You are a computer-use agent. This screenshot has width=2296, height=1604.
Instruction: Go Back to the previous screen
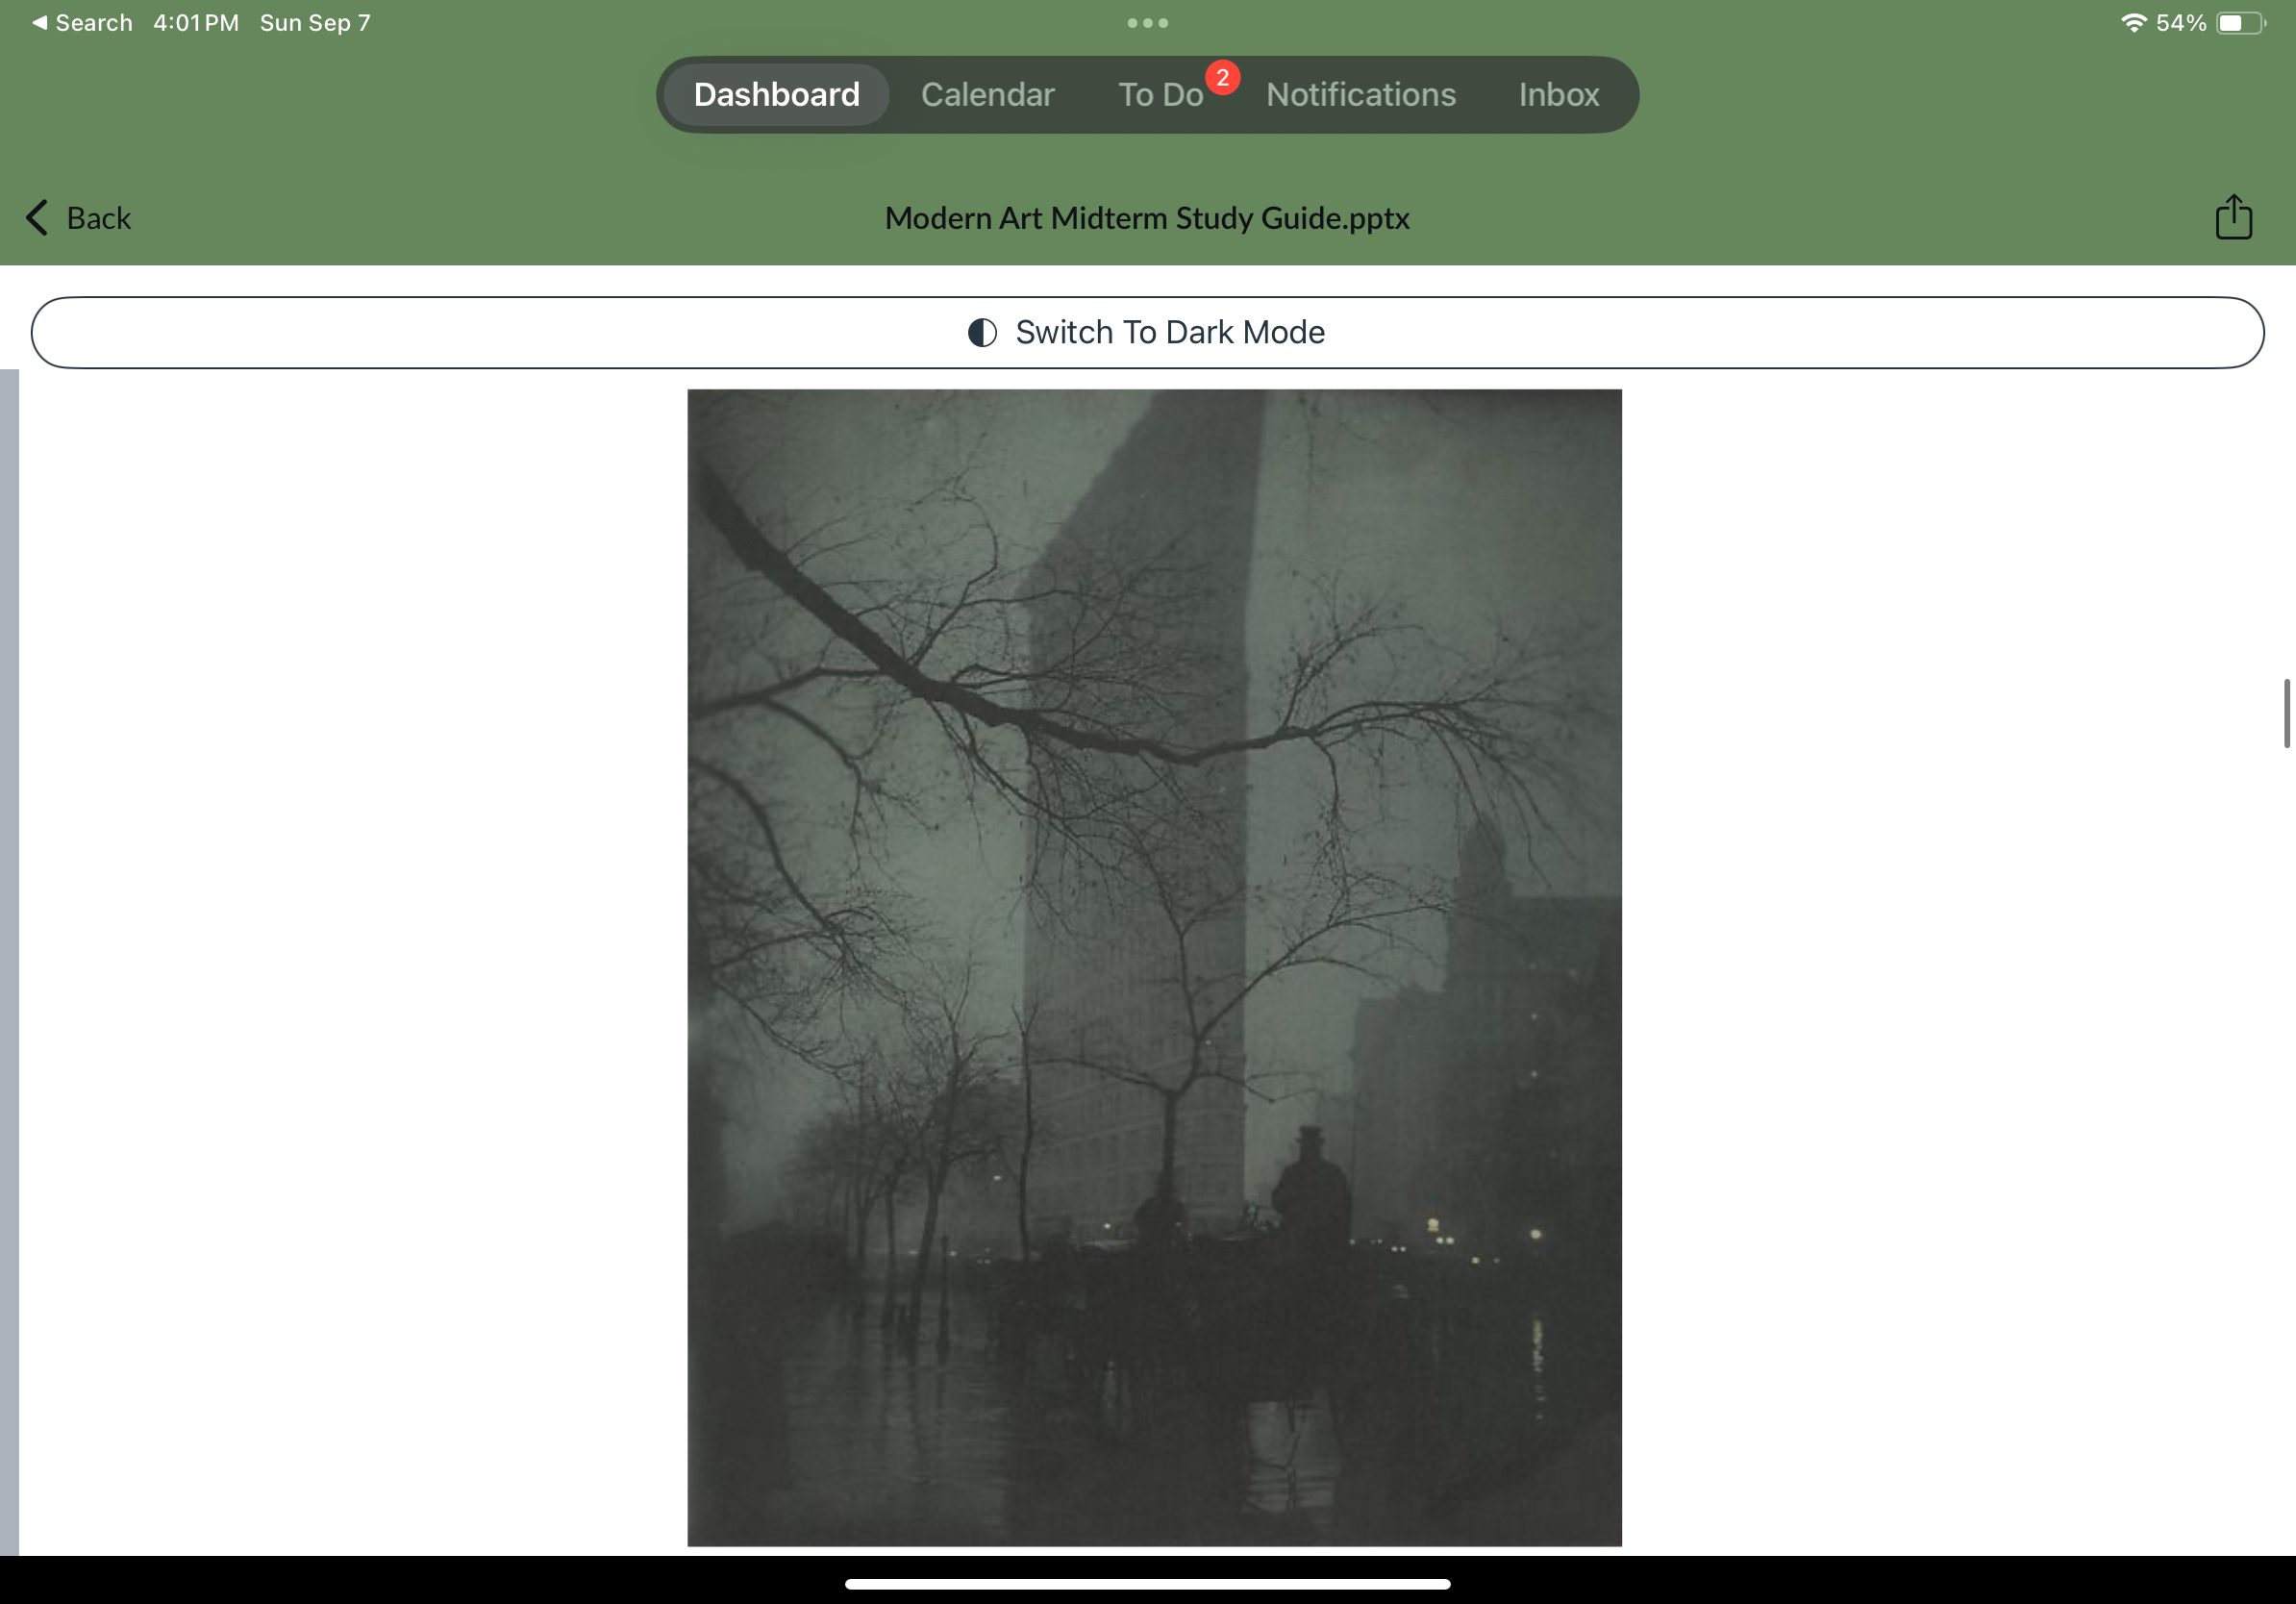coord(98,218)
